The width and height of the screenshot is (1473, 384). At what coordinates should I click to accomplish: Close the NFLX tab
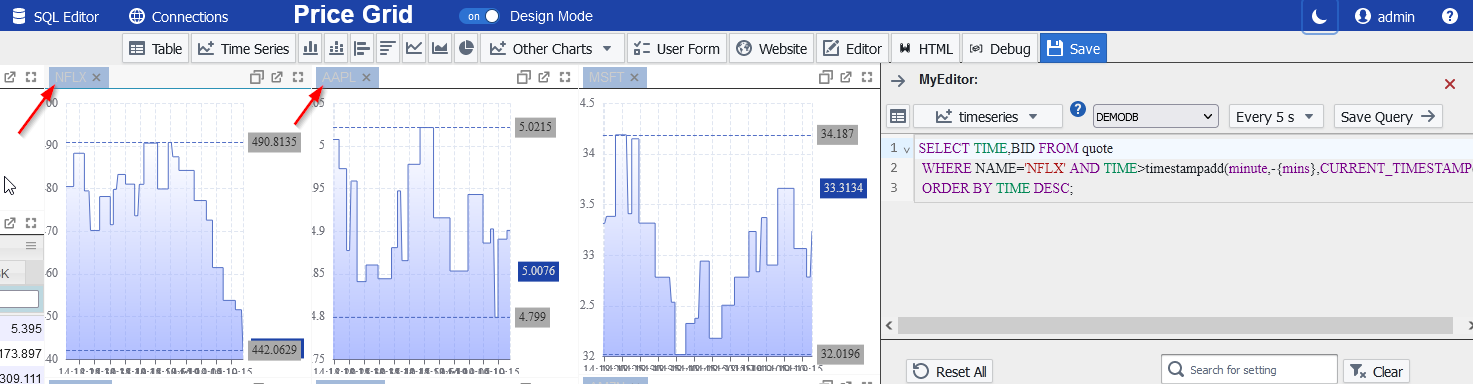pyautogui.click(x=98, y=77)
